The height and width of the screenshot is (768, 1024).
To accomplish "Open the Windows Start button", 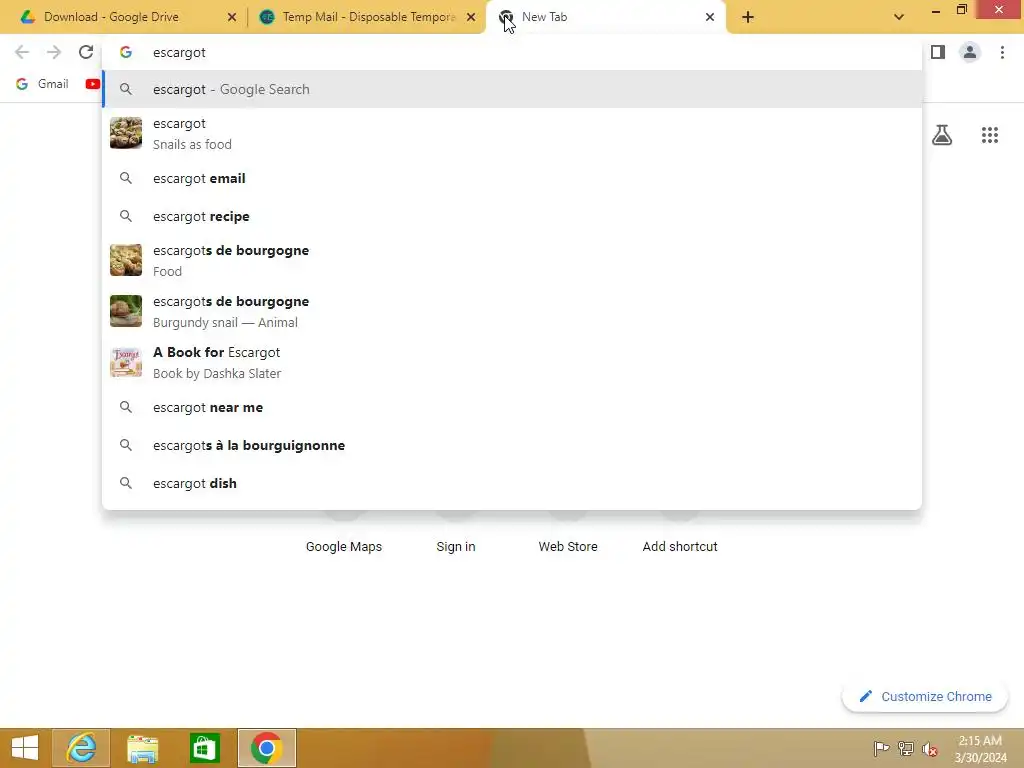I will click(25, 748).
